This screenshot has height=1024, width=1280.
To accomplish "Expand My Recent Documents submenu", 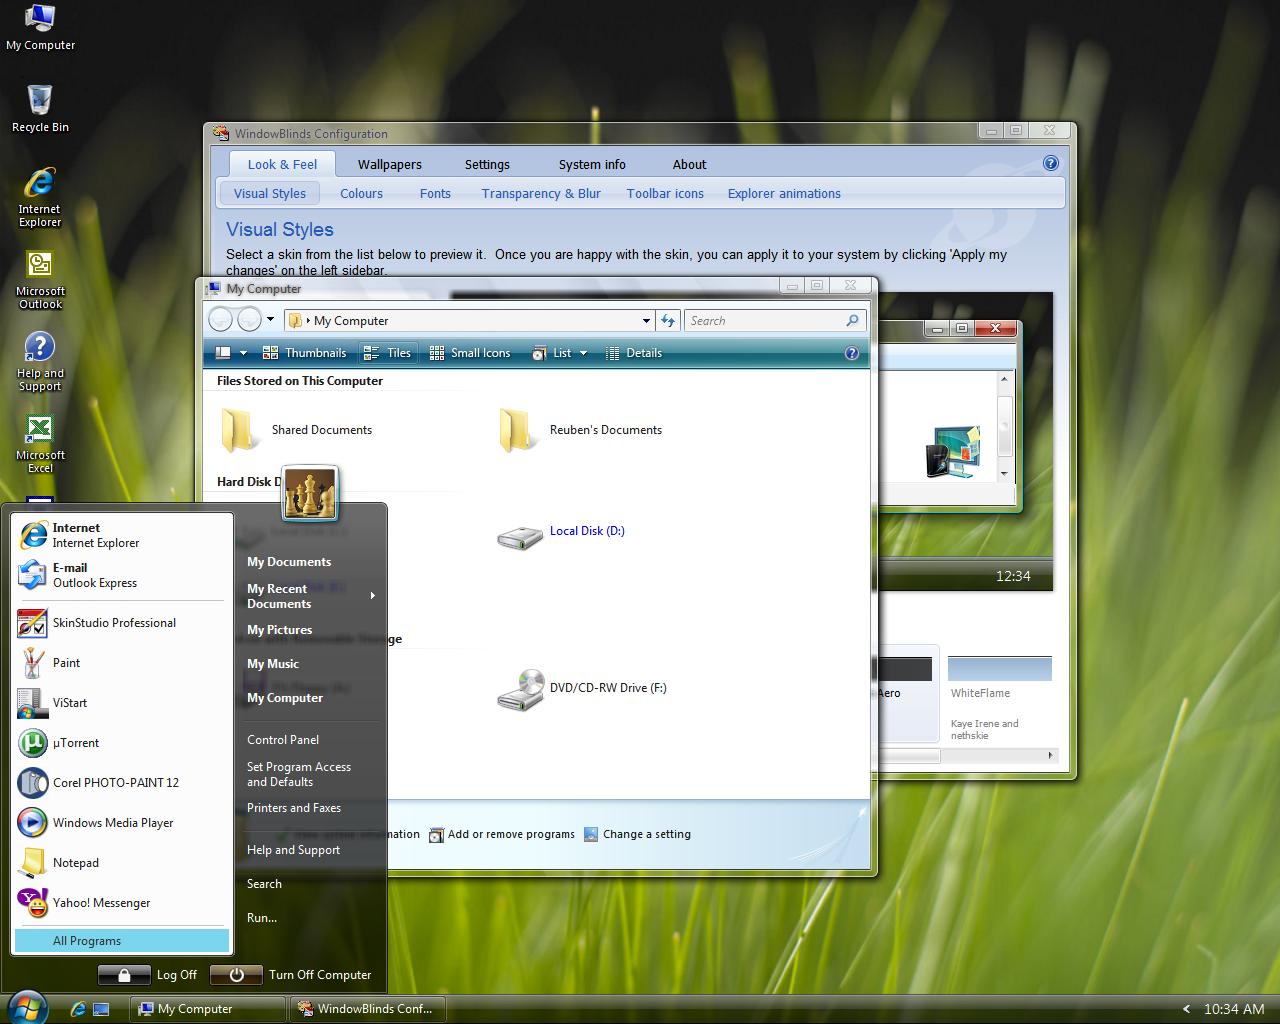I will tap(372, 596).
